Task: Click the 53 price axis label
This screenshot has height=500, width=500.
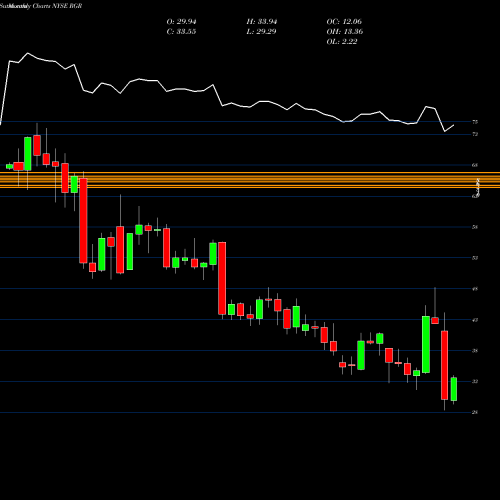Action: (x=475, y=258)
